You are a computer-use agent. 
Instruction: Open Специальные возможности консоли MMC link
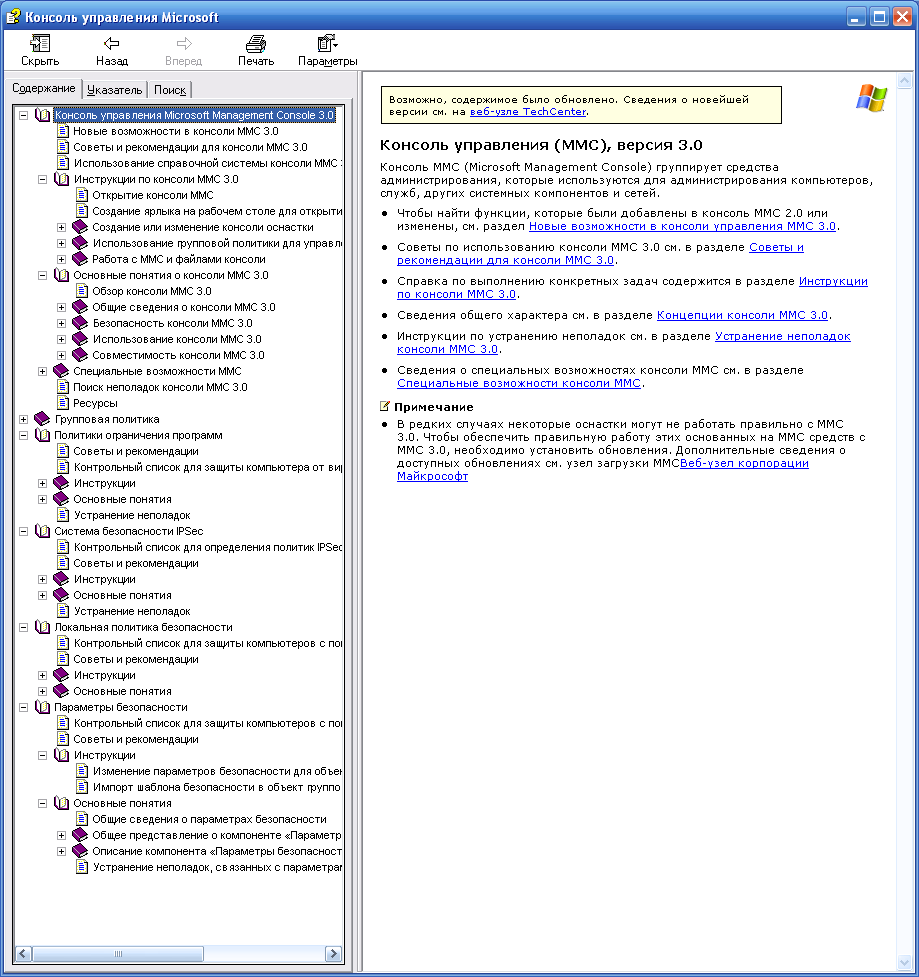pos(519,383)
